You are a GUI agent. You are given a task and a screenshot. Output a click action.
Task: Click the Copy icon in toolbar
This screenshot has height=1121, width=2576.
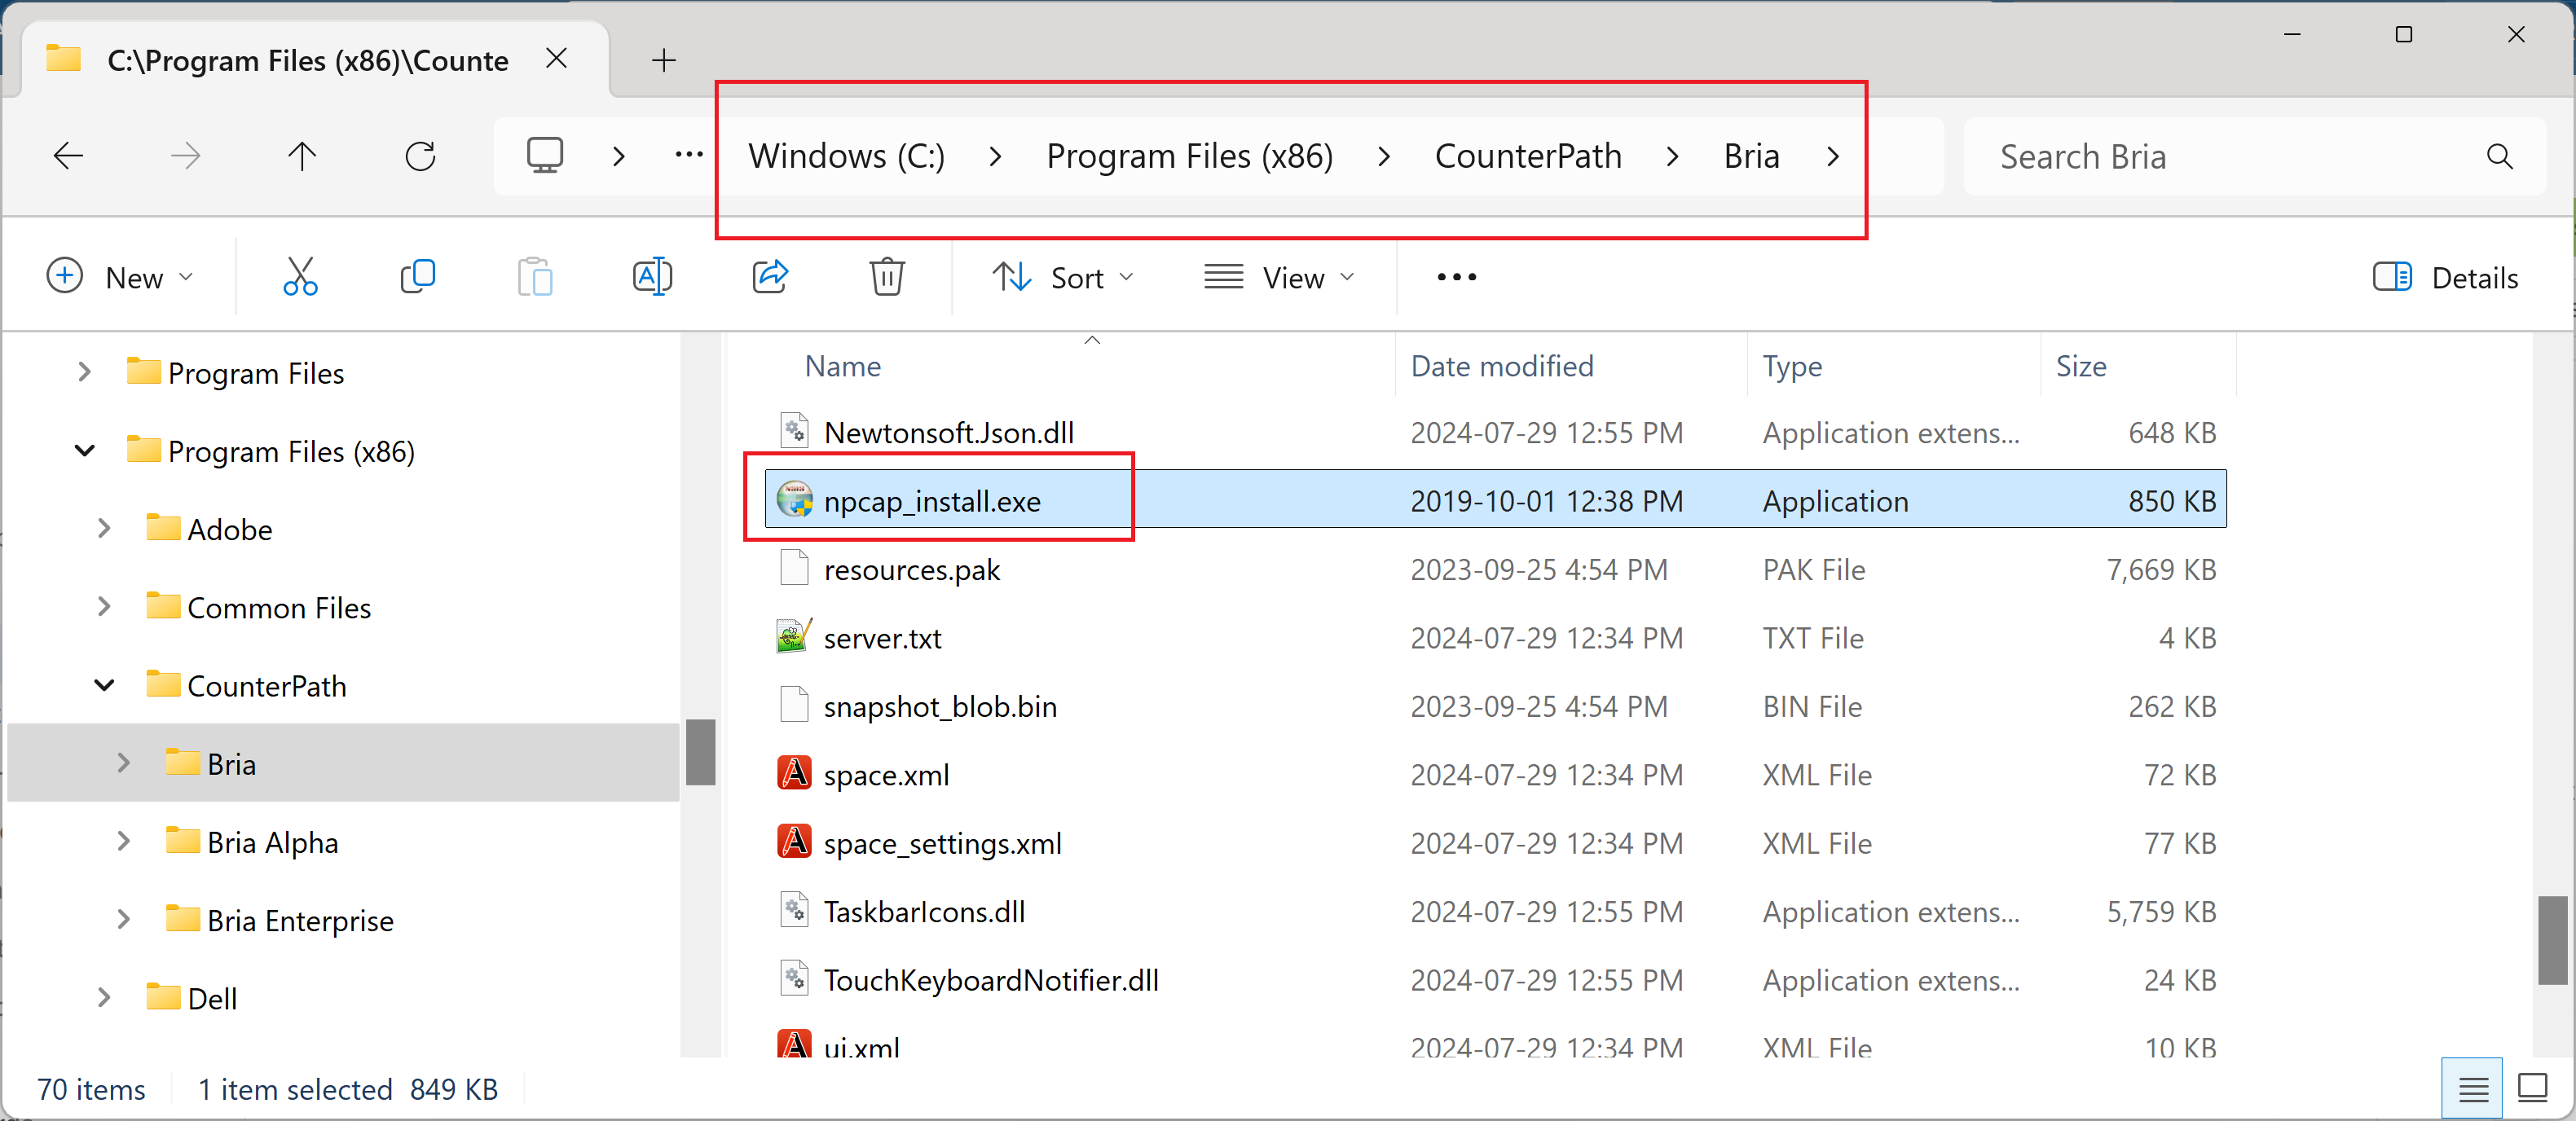417,277
